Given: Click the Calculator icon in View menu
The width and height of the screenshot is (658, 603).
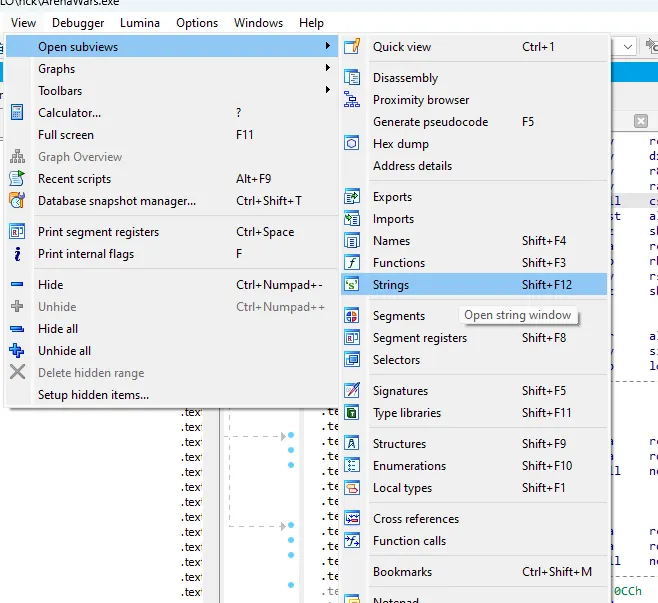Looking at the screenshot, I should 17,113.
